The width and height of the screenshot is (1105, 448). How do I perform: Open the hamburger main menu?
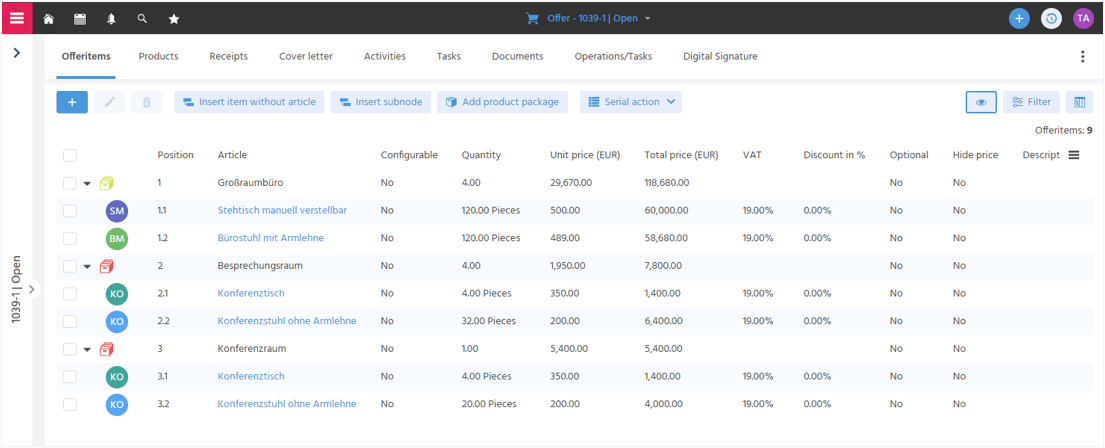click(x=17, y=18)
